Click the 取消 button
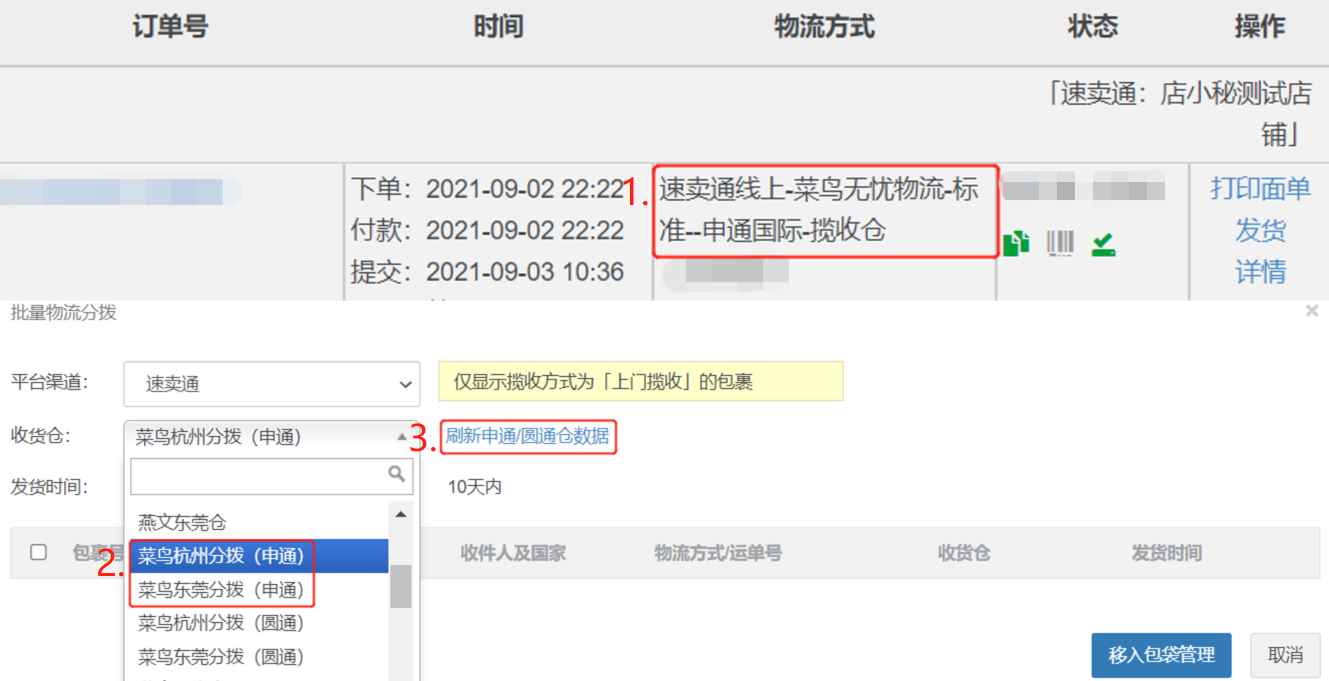This screenshot has width=1329, height=681. (1285, 655)
